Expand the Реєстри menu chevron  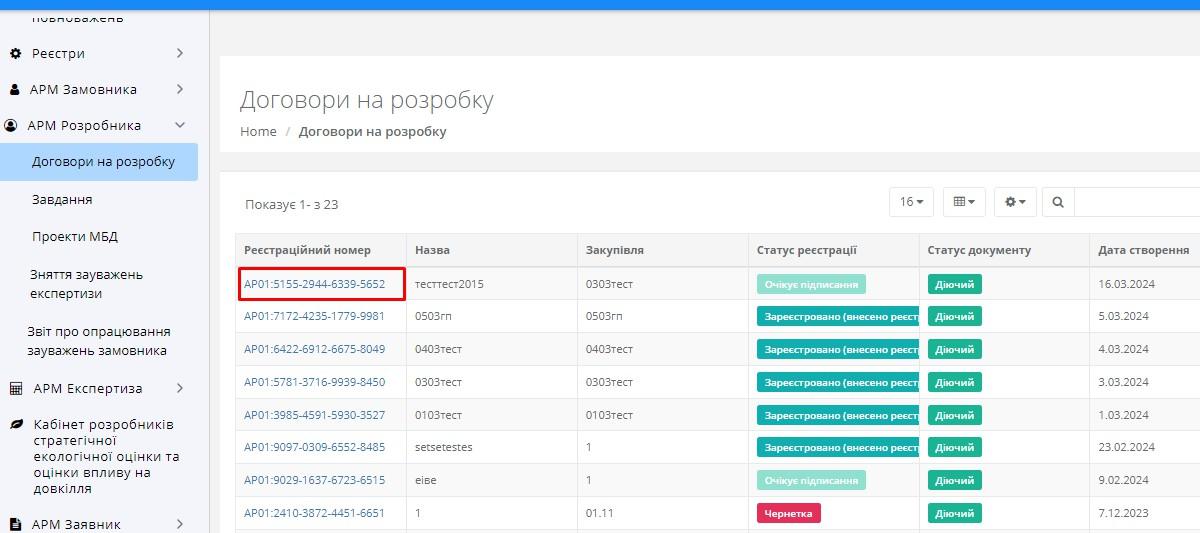click(x=180, y=53)
